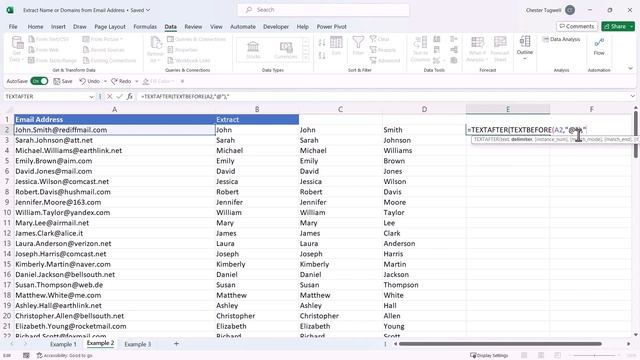Click From Text/CSV in Get & Transform
This screenshot has height=360, width=640.
[49, 39]
